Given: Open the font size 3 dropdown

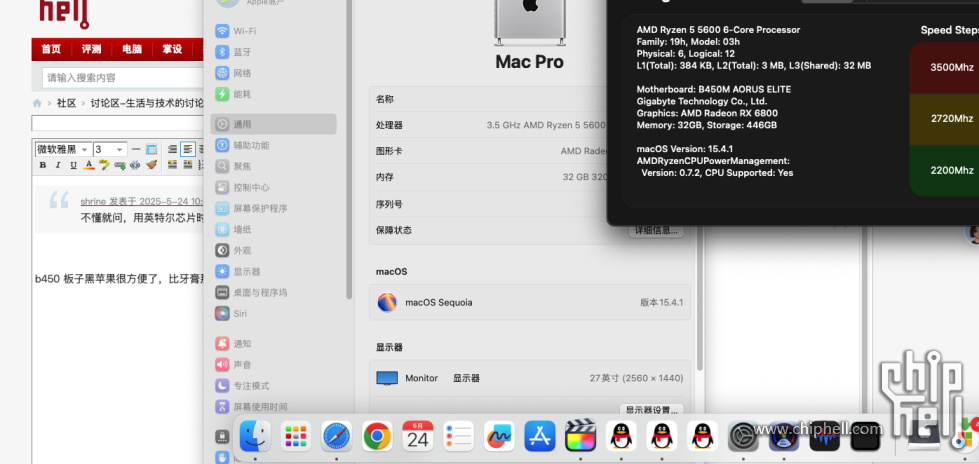Looking at the screenshot, I should click(111, 149).
